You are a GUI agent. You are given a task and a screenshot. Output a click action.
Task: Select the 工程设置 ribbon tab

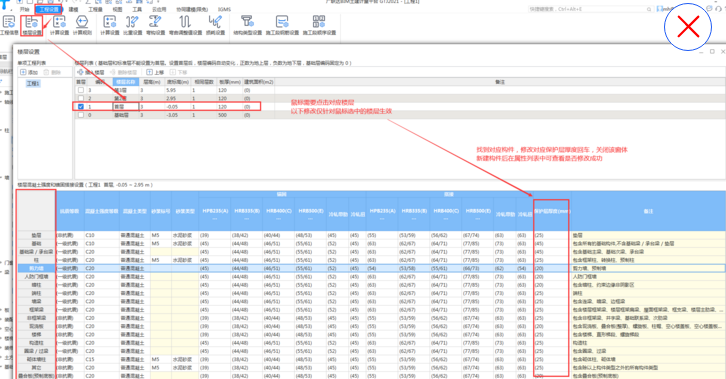(x=49, y=9)
